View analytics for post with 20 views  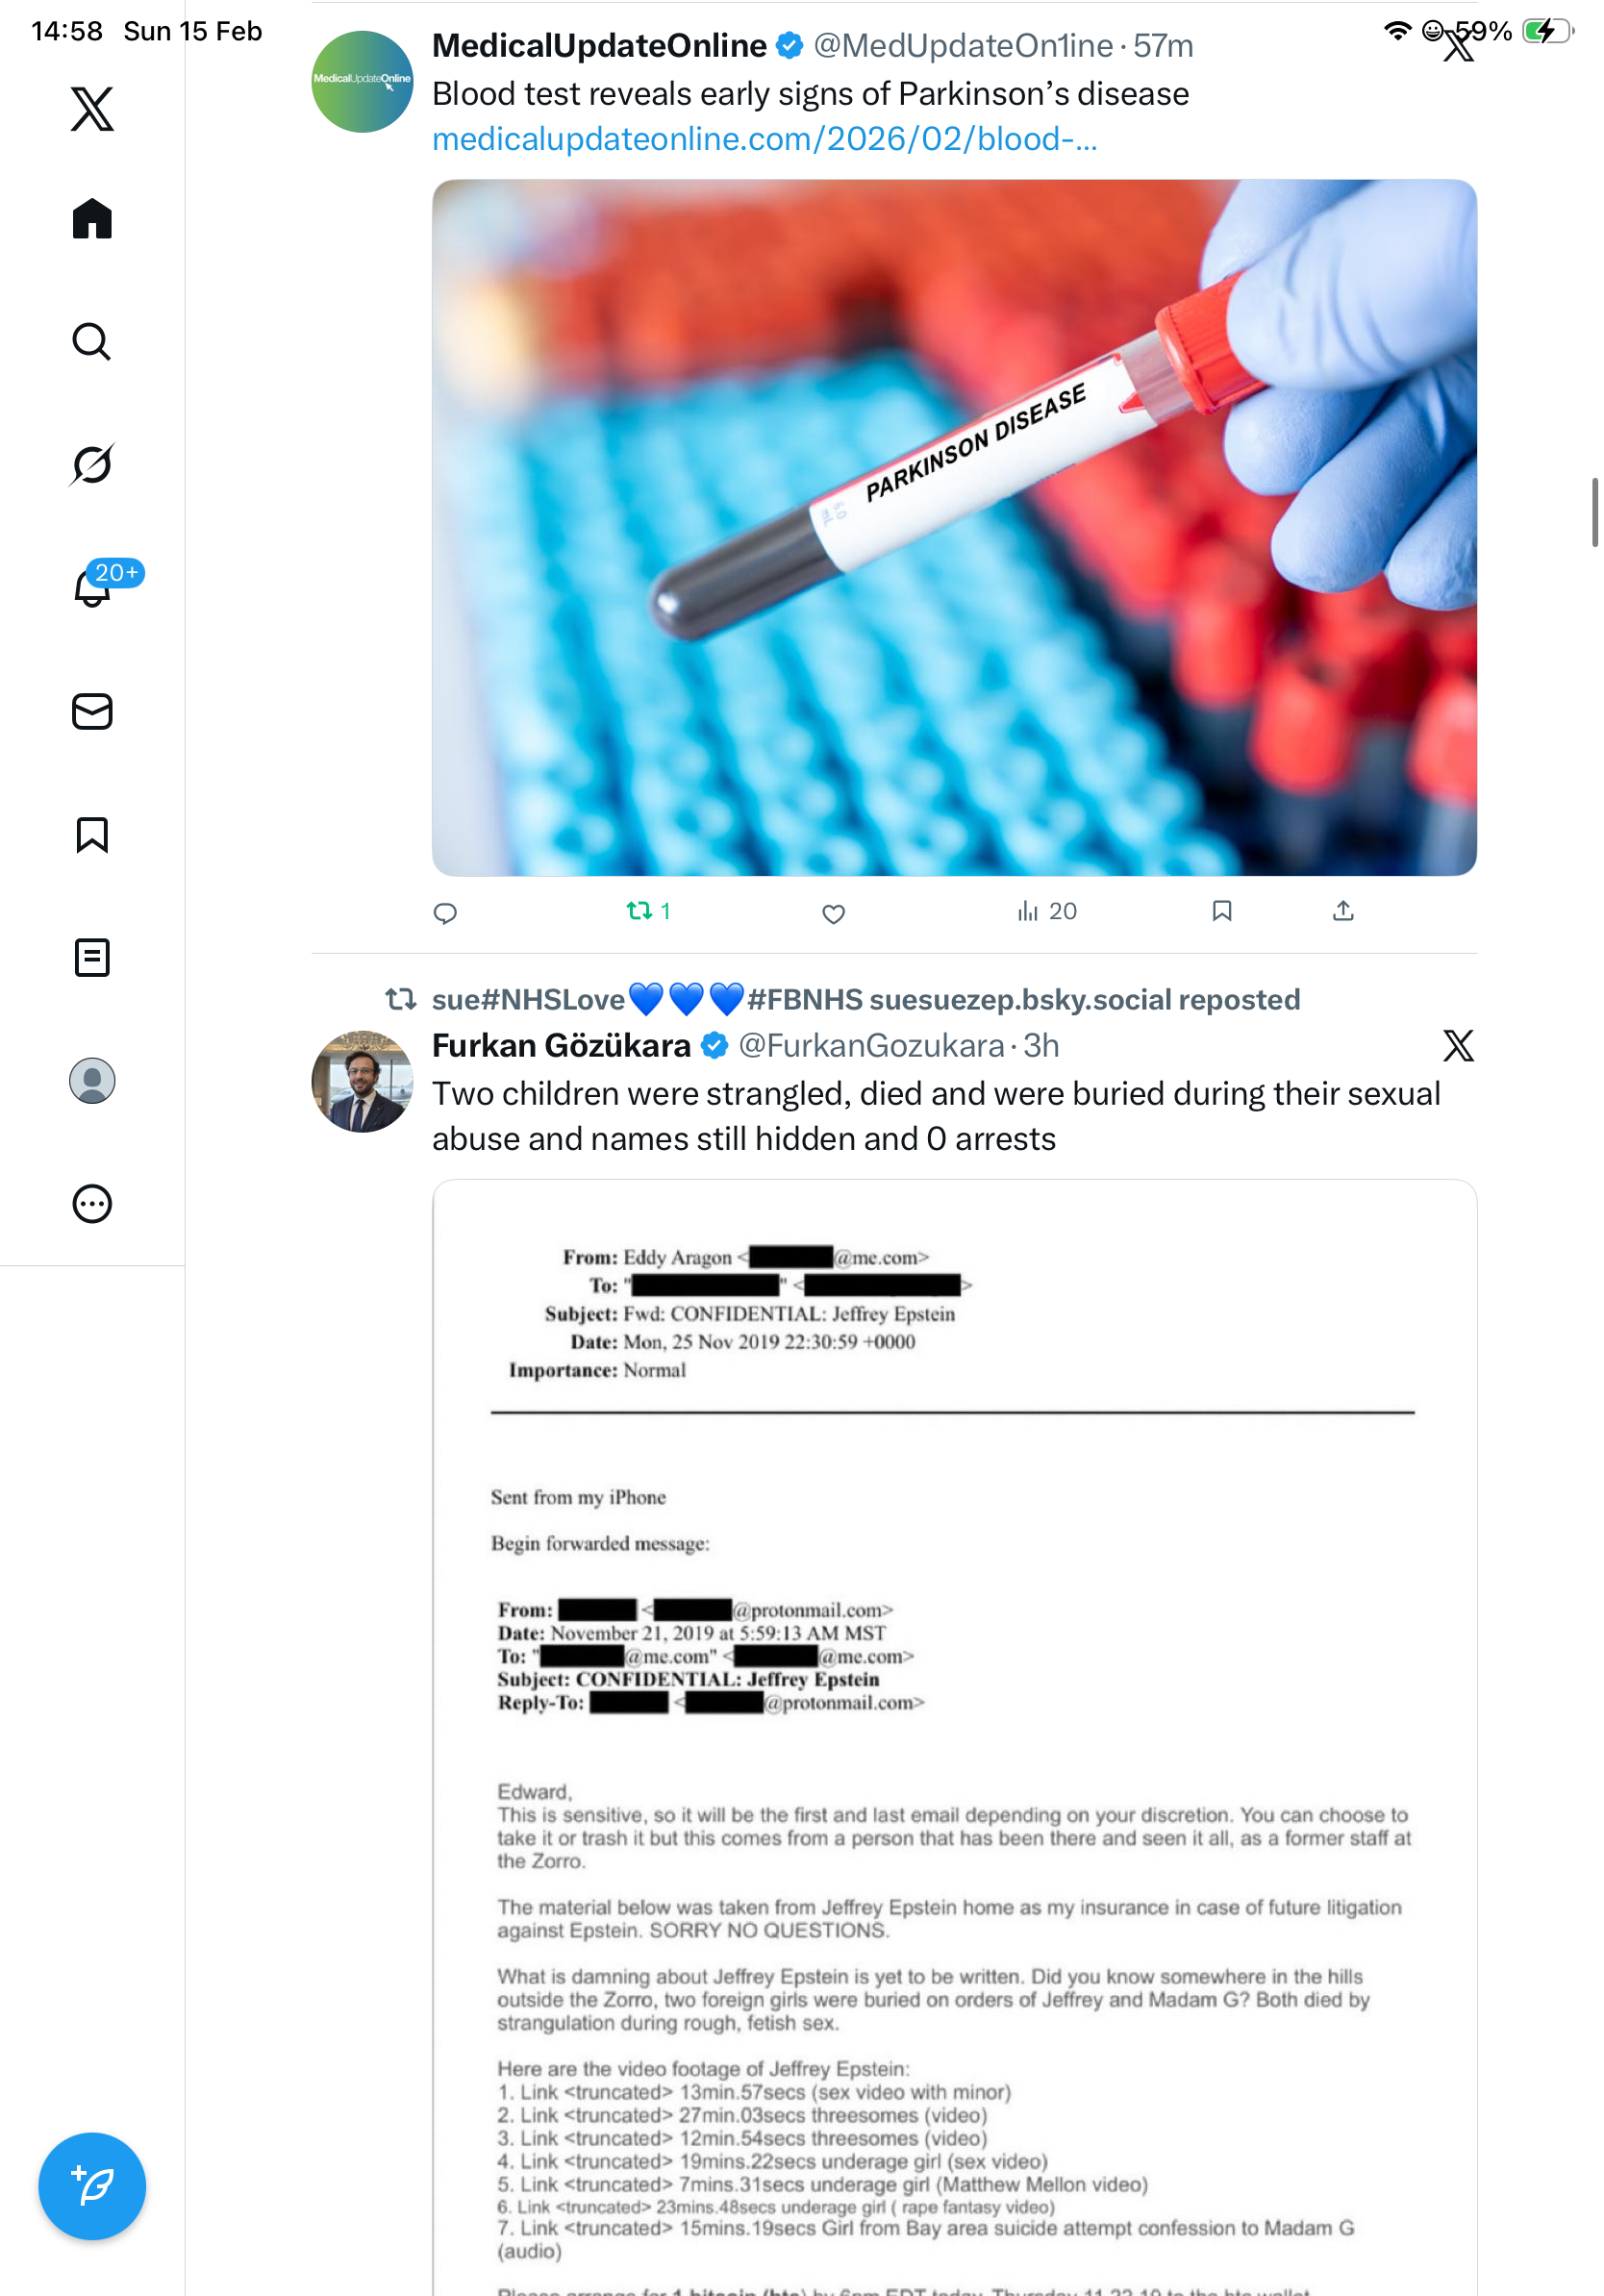(1046, 910)
